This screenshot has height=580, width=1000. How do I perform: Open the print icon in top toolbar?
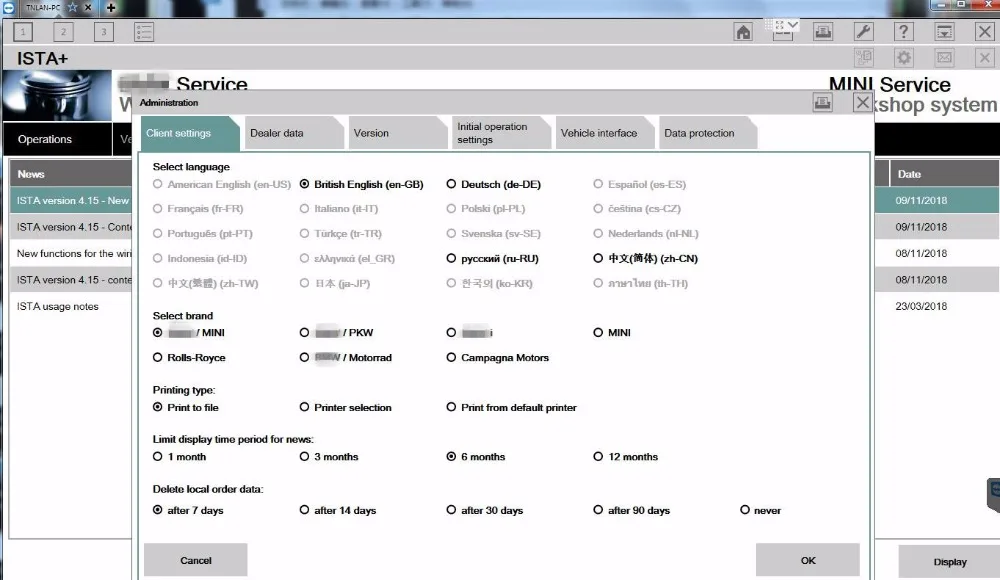pos(823,31)
